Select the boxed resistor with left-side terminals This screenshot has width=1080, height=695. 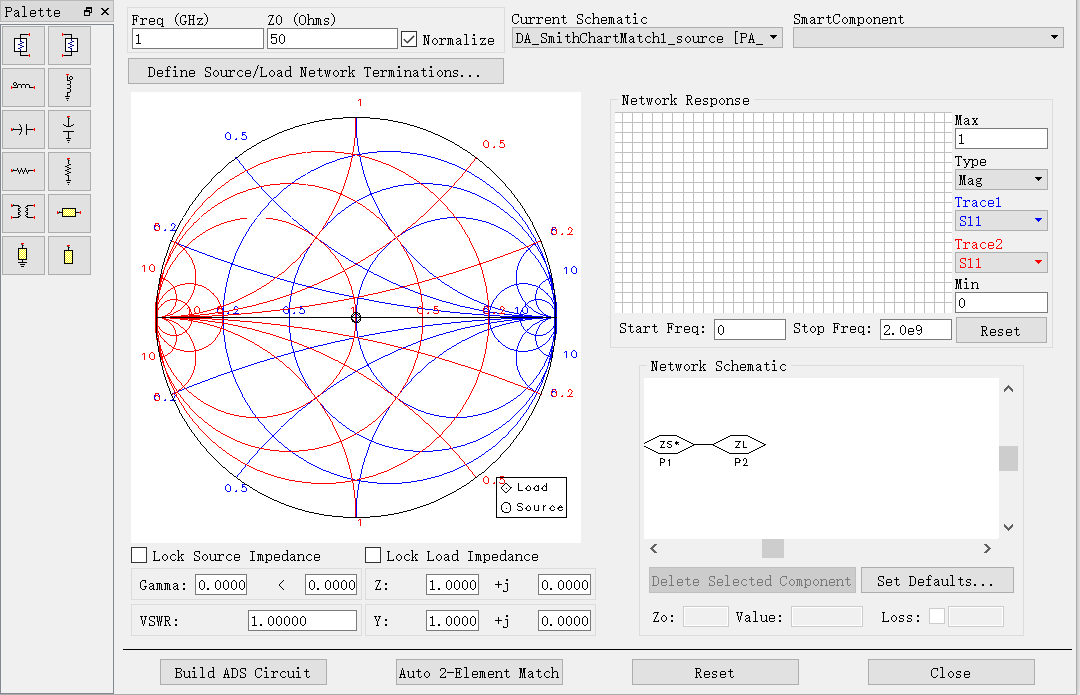70,45
